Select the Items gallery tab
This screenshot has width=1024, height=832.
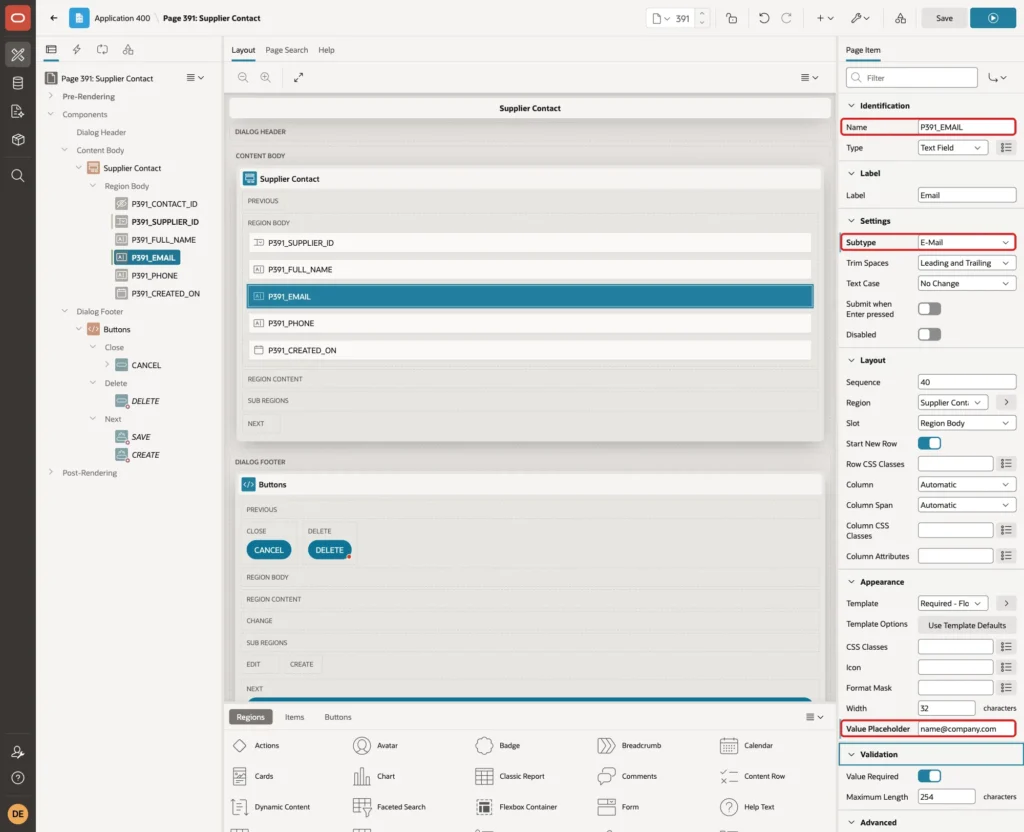[x=295, y=717]
